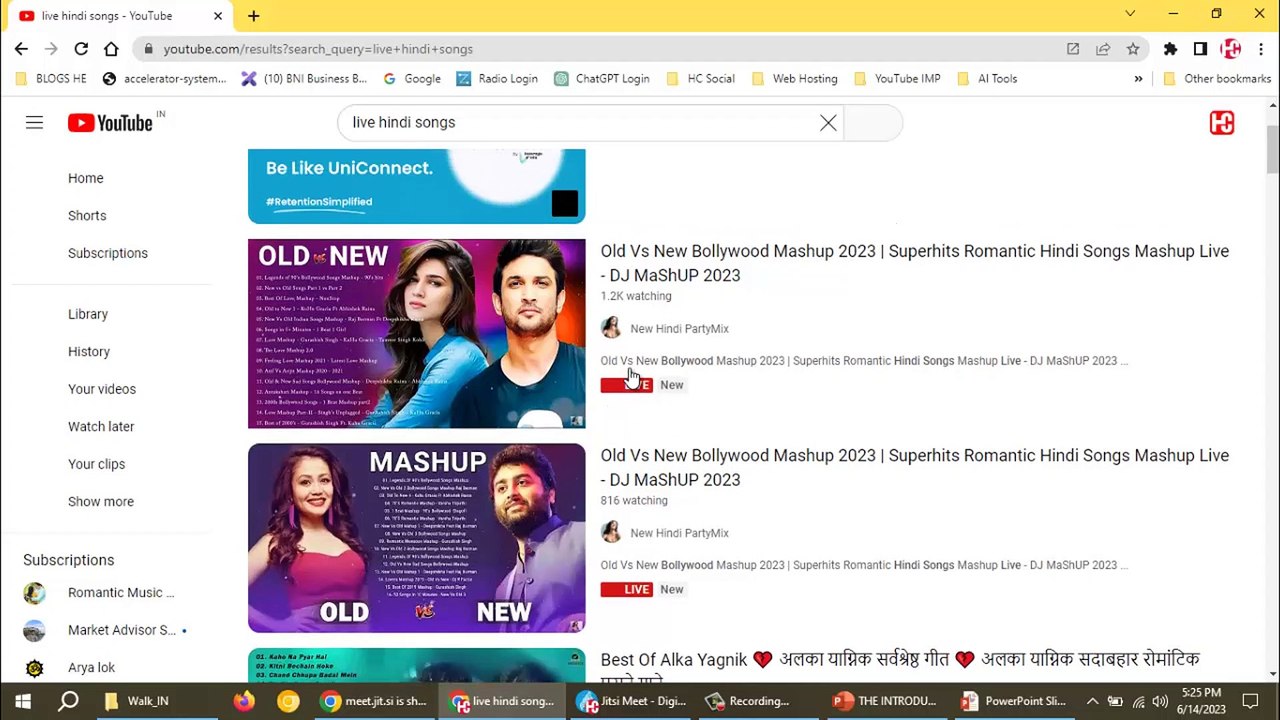Open the 816 watching mashup video title

pos(914,467)
